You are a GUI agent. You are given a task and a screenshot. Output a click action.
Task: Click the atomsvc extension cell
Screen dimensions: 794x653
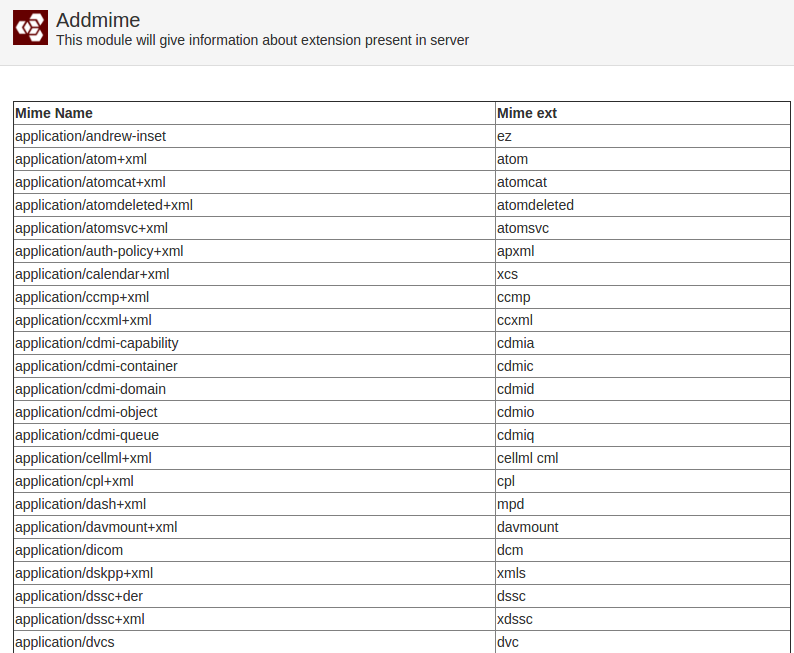643,228
